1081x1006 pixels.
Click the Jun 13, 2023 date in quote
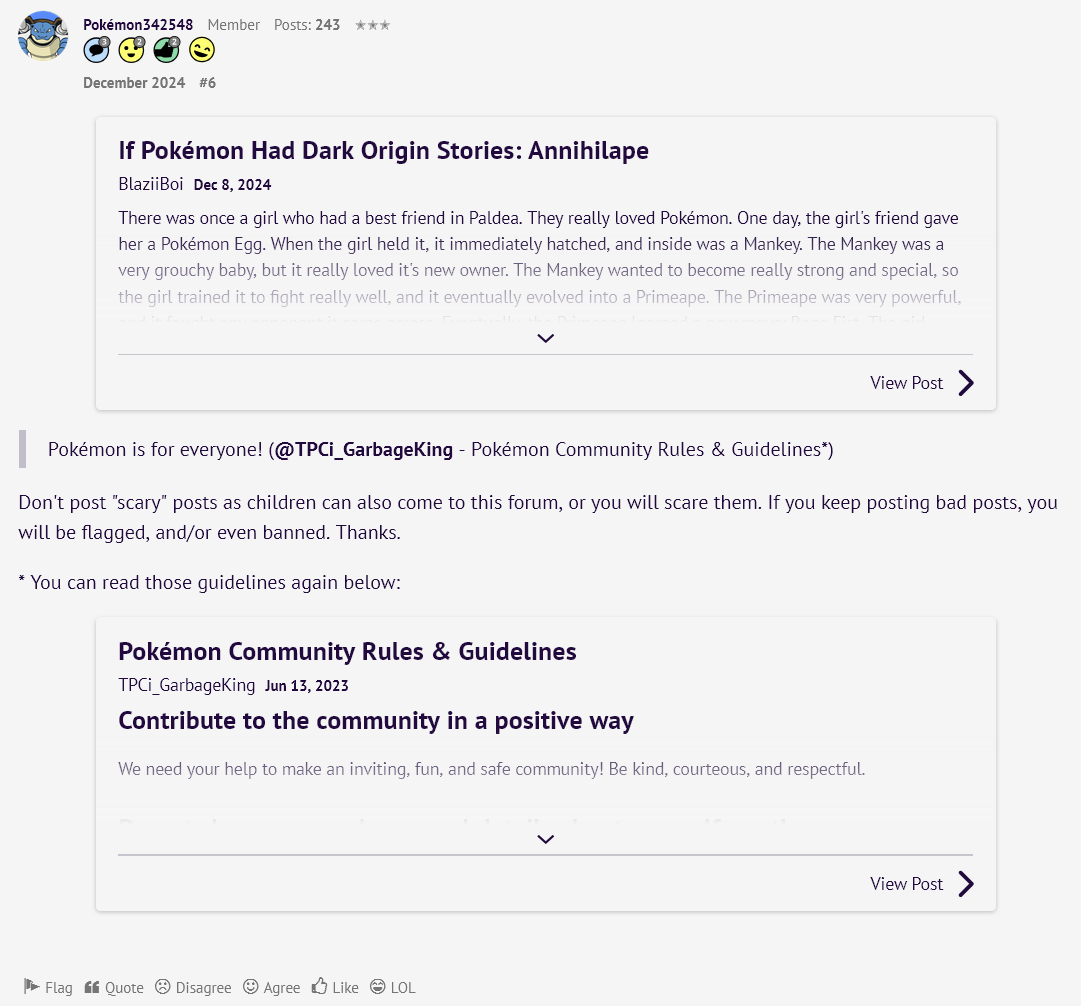307,686
